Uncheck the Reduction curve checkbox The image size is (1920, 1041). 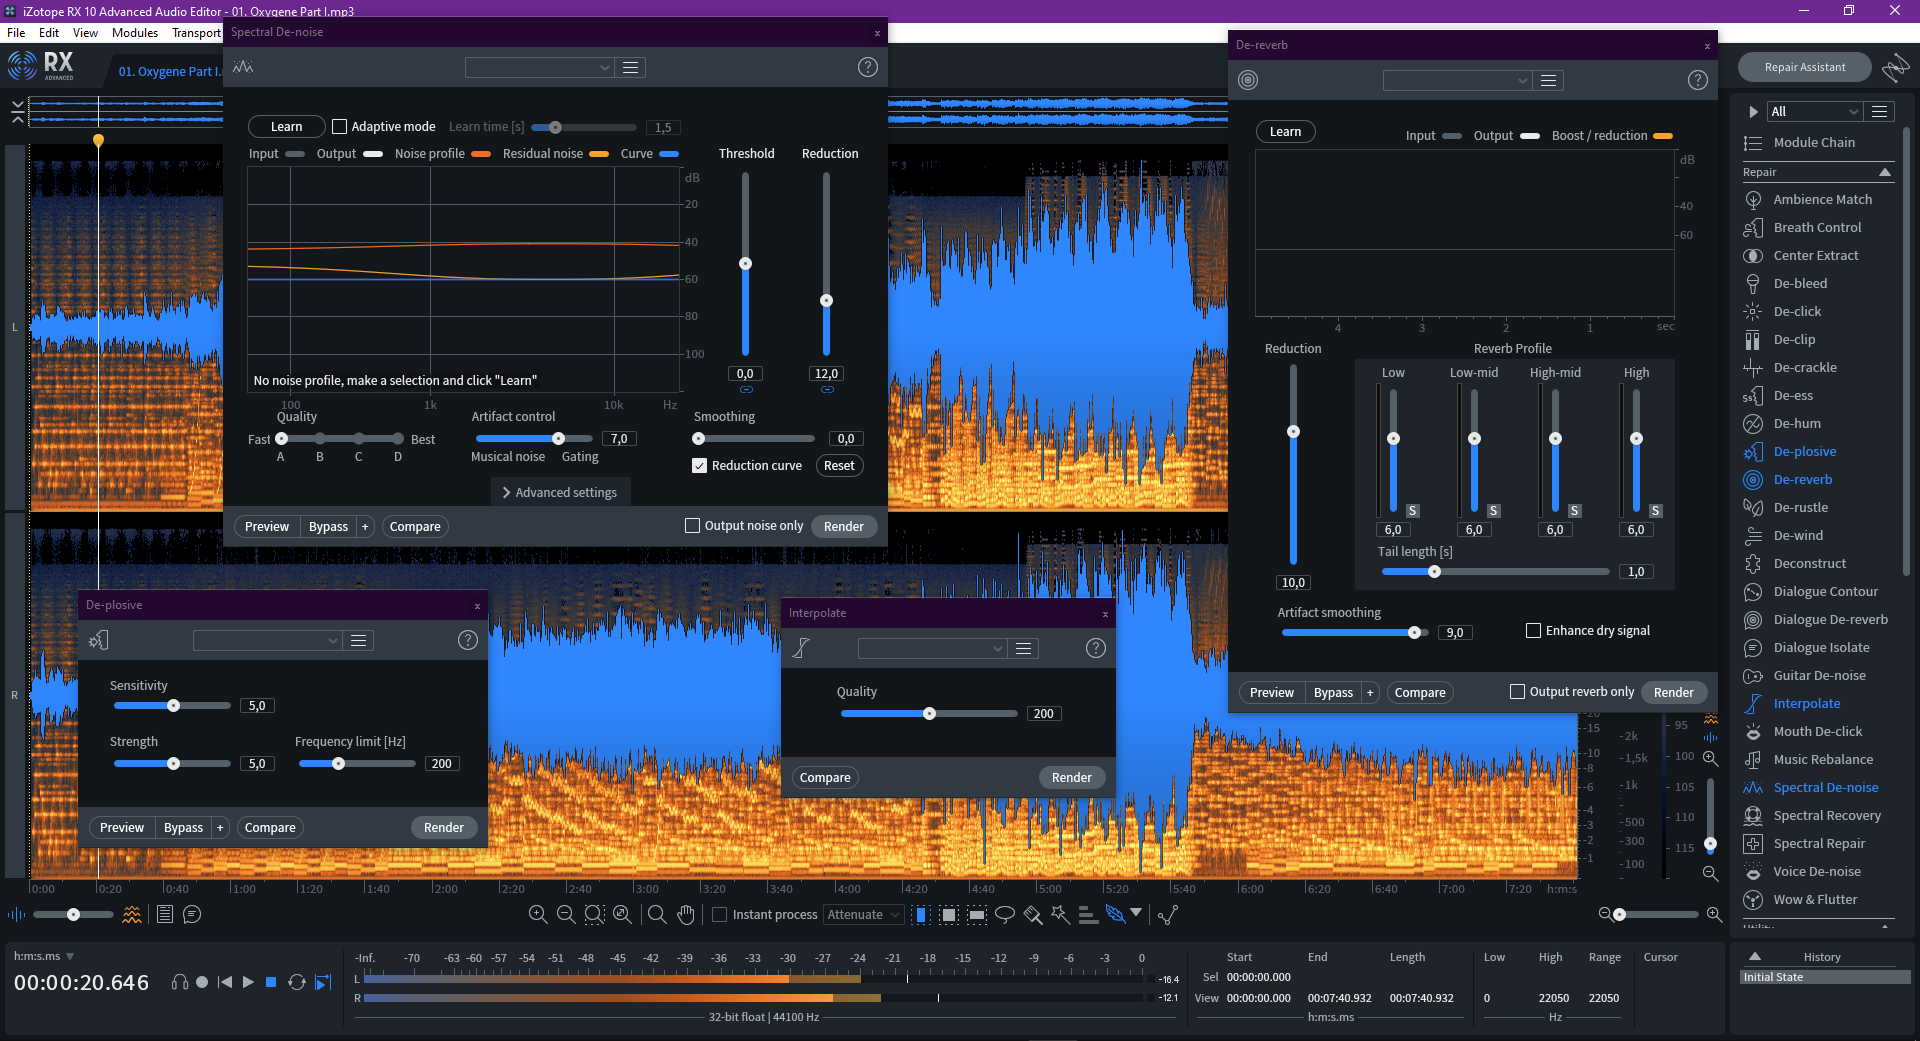pos(700,466)
